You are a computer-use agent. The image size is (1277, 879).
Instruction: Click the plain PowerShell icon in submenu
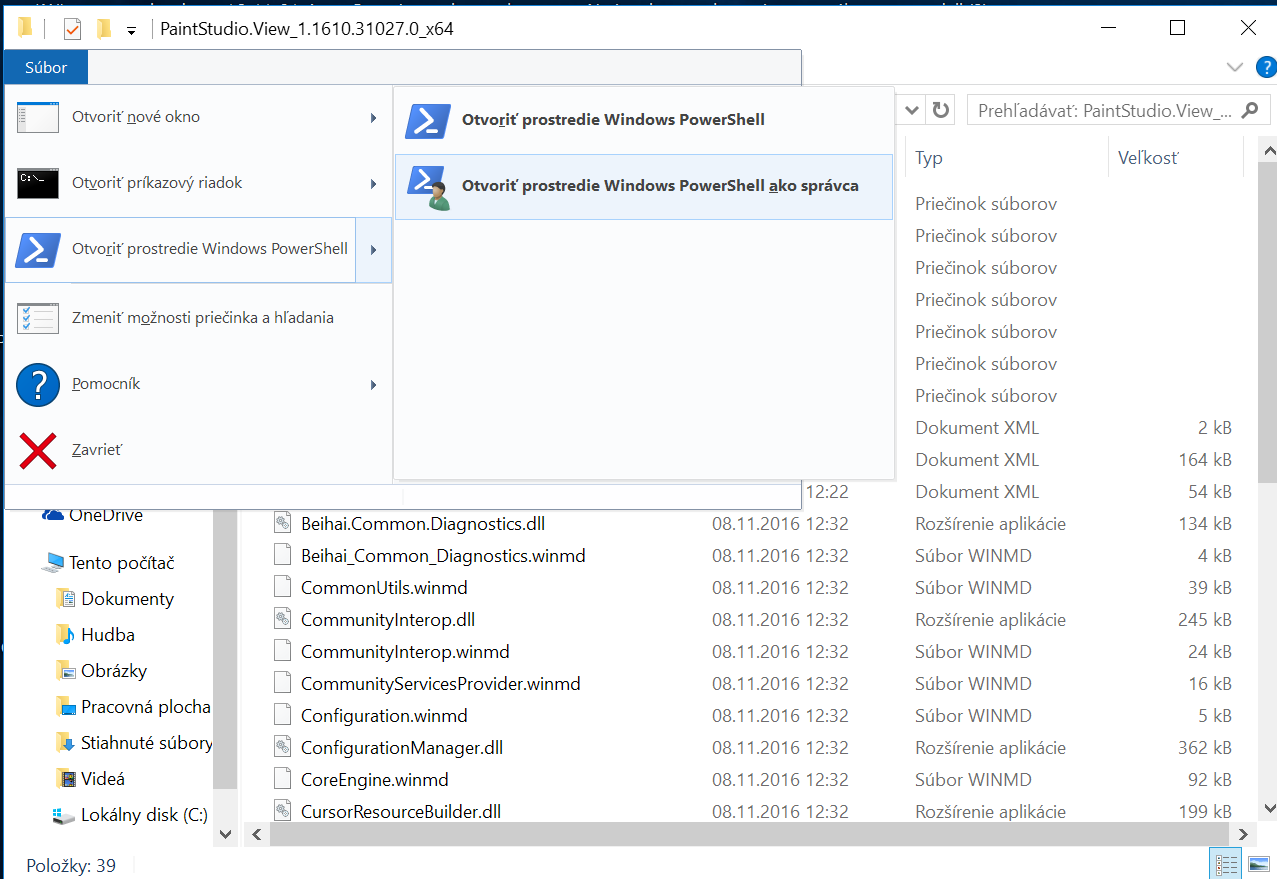click(428, 120)
